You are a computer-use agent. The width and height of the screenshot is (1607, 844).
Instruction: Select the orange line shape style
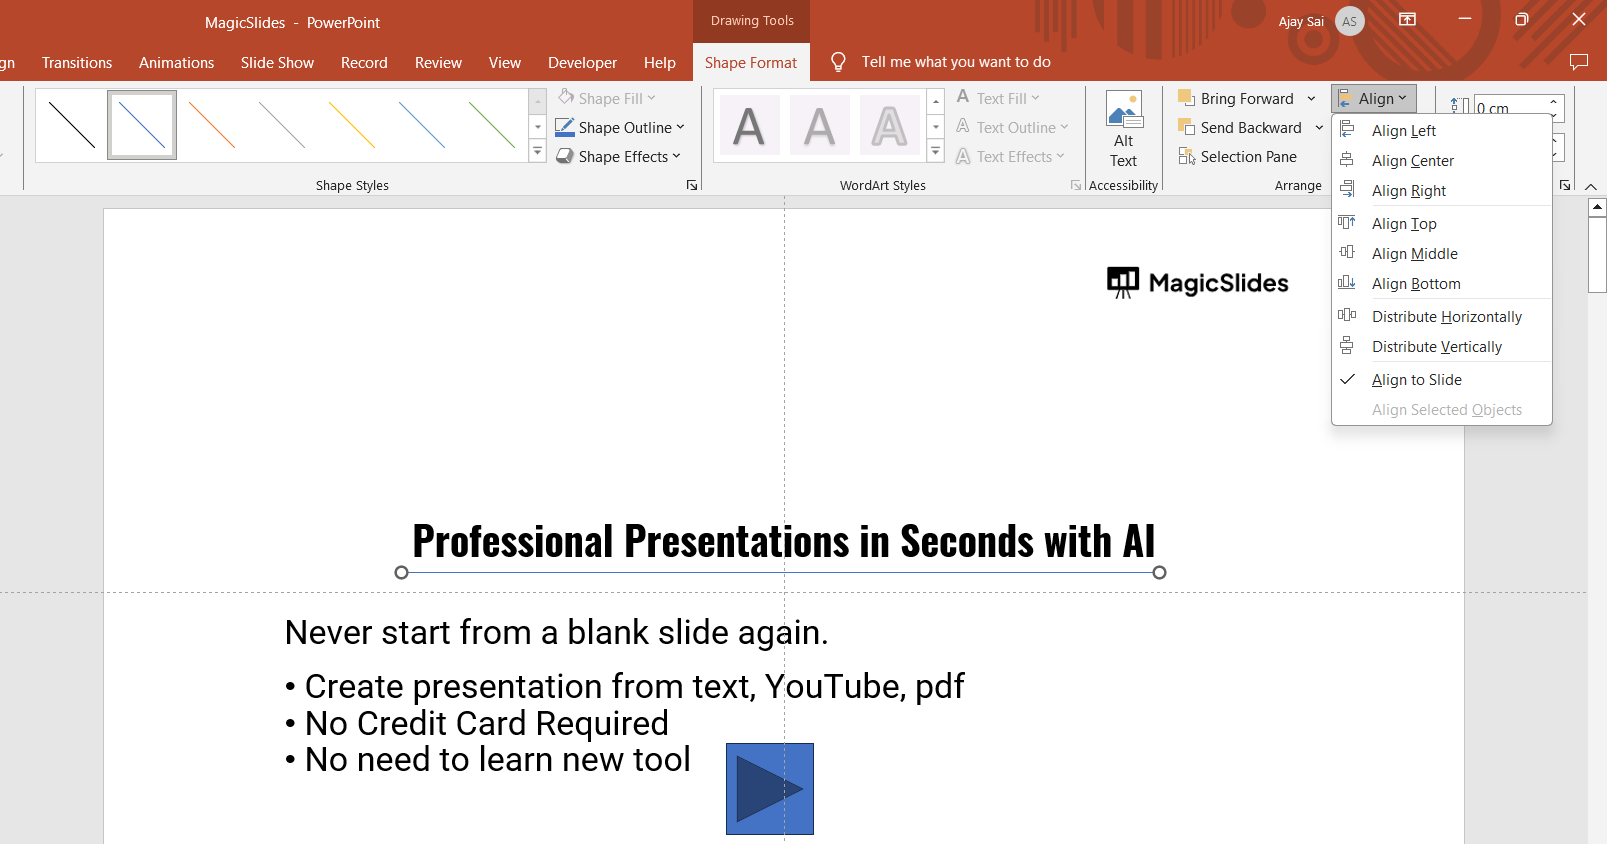click(x=212, y=125)
